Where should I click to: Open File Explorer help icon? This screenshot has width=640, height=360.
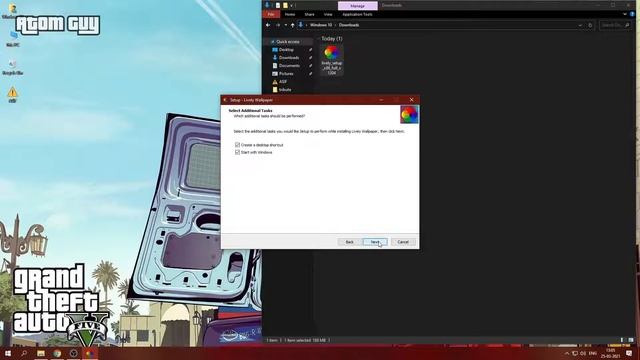[x=632, y=14]
